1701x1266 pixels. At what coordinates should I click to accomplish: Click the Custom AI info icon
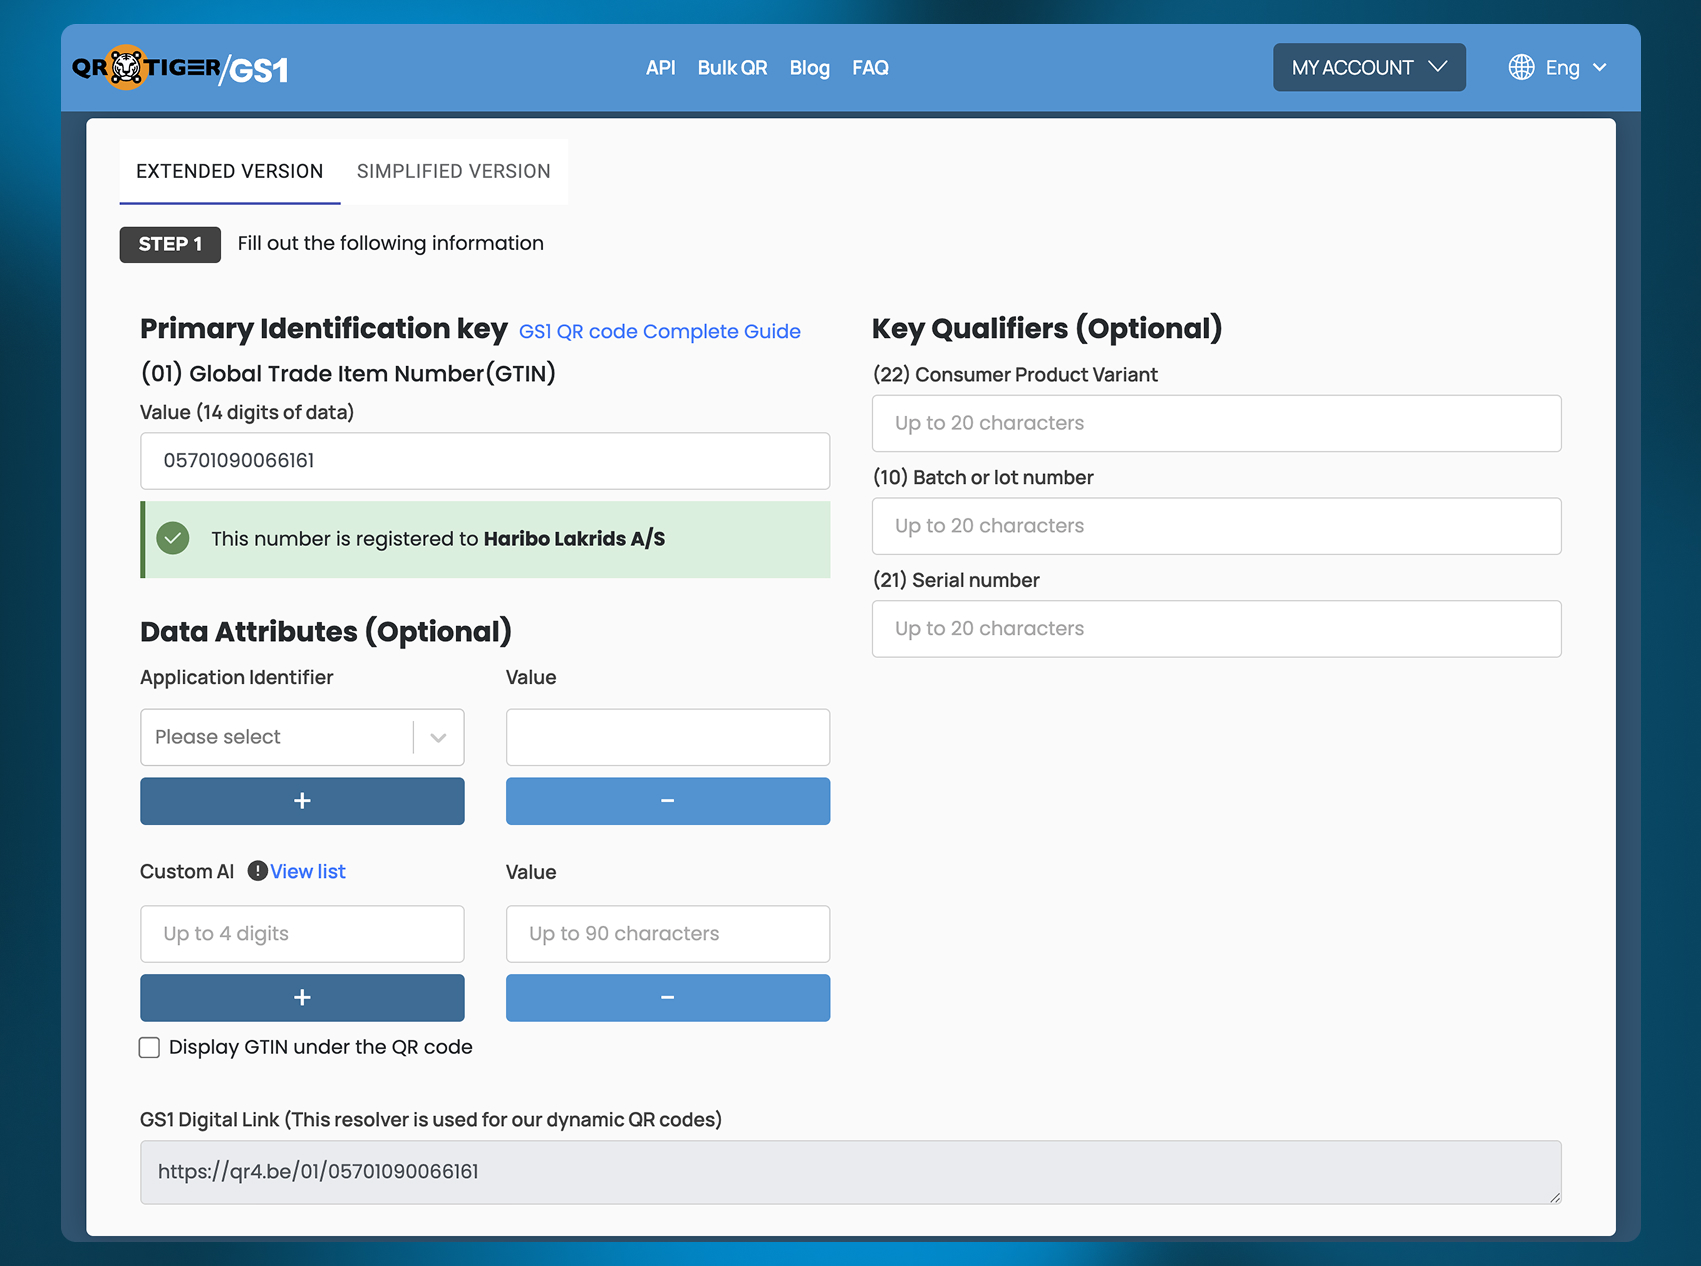(257, 871)
